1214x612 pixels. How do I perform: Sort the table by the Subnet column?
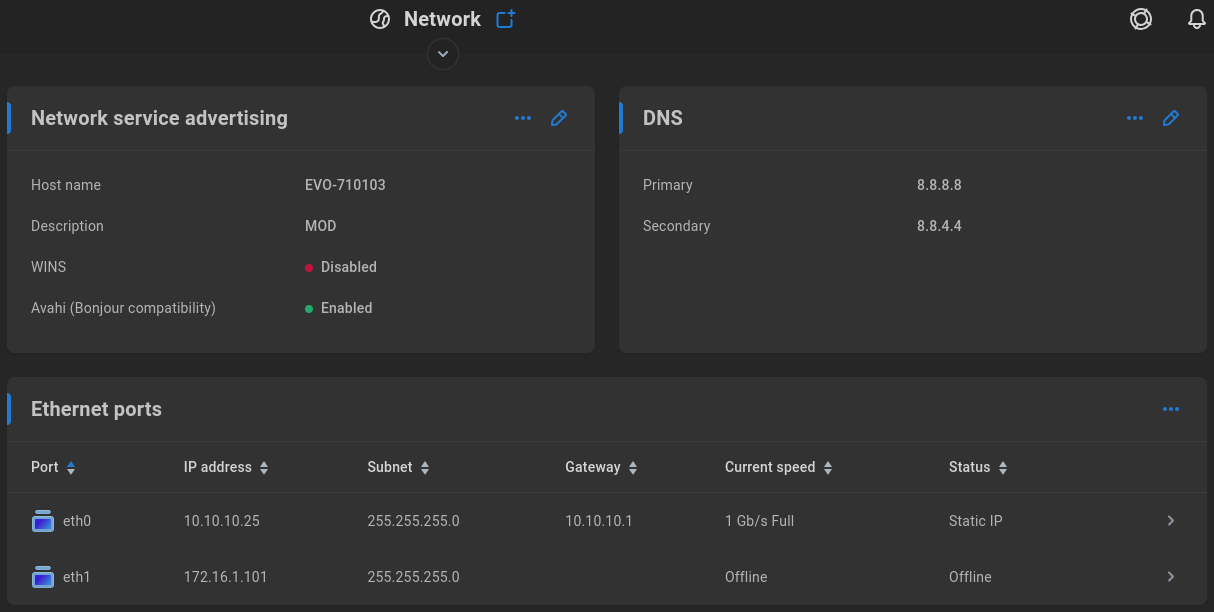tap(398, 467)
